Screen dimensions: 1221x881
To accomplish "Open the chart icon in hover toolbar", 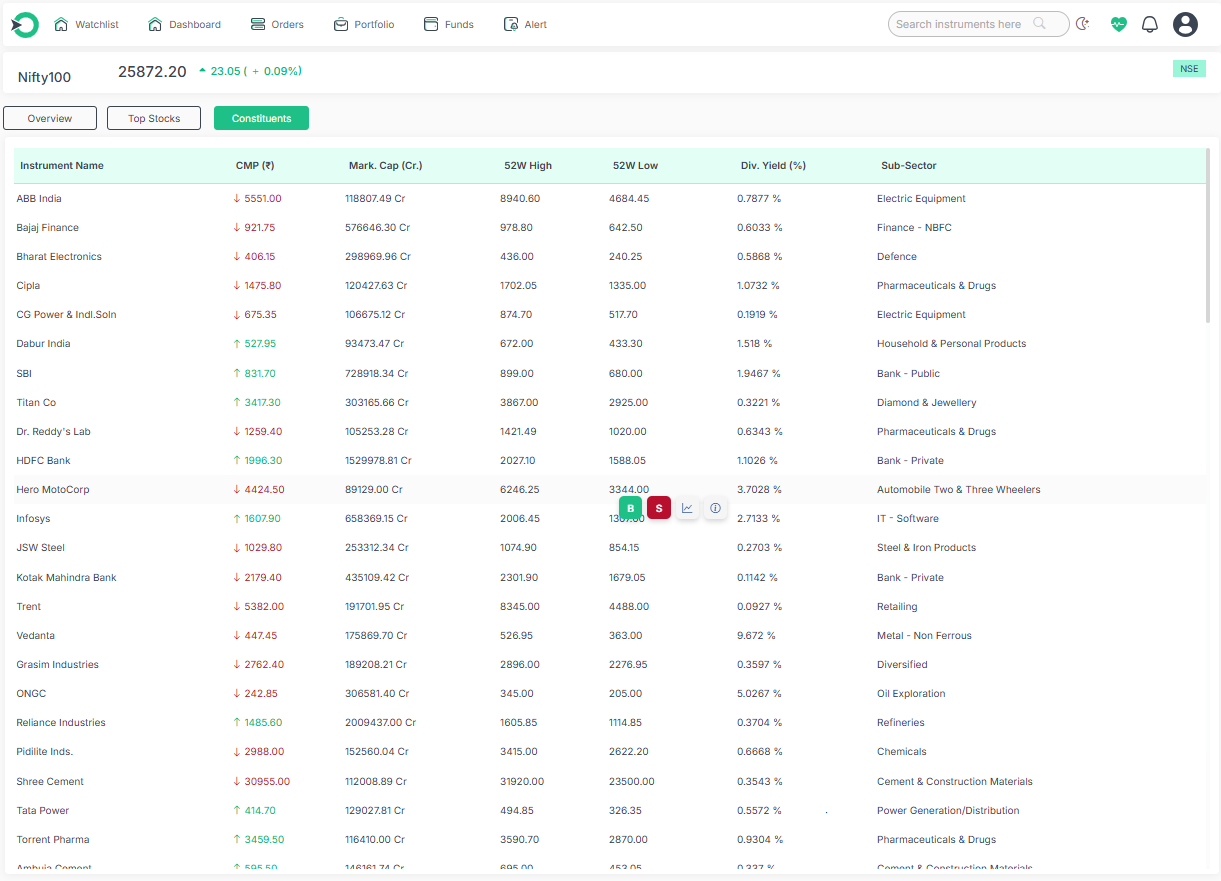I will [687, 508].
